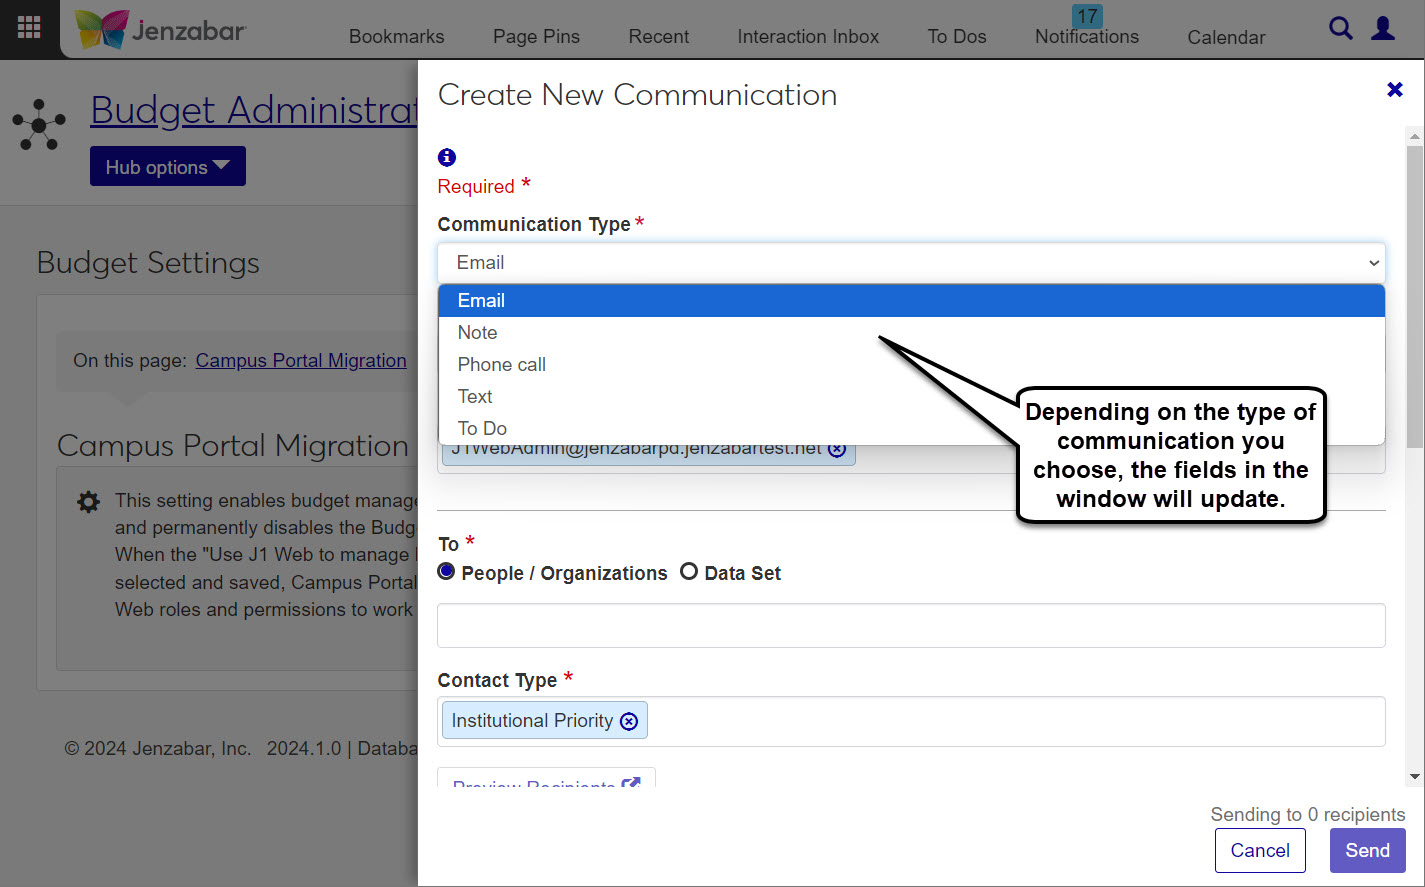1425x887 pixels.
Task: Choose To Do from the type list
Action: (x=482, y=429)
